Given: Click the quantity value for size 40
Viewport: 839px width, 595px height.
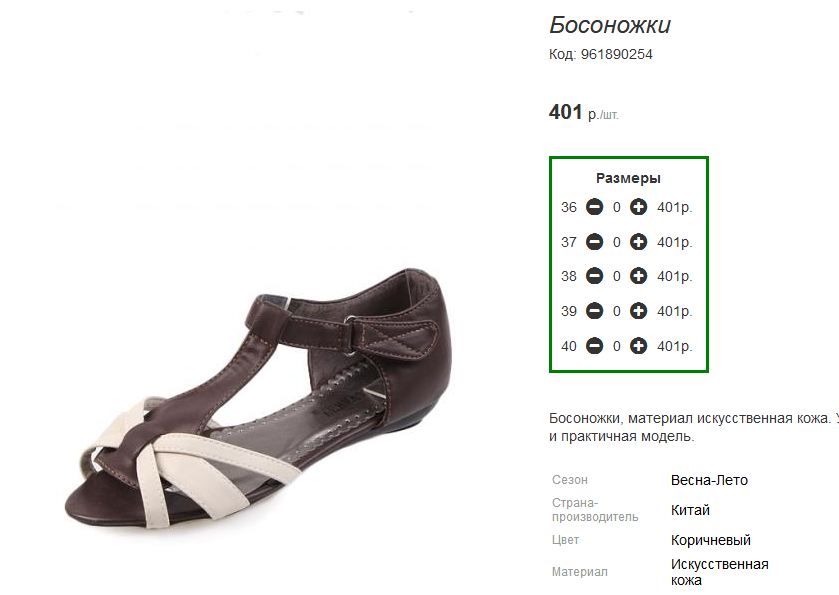Looking at the screenshot, I should coord(617,346).
